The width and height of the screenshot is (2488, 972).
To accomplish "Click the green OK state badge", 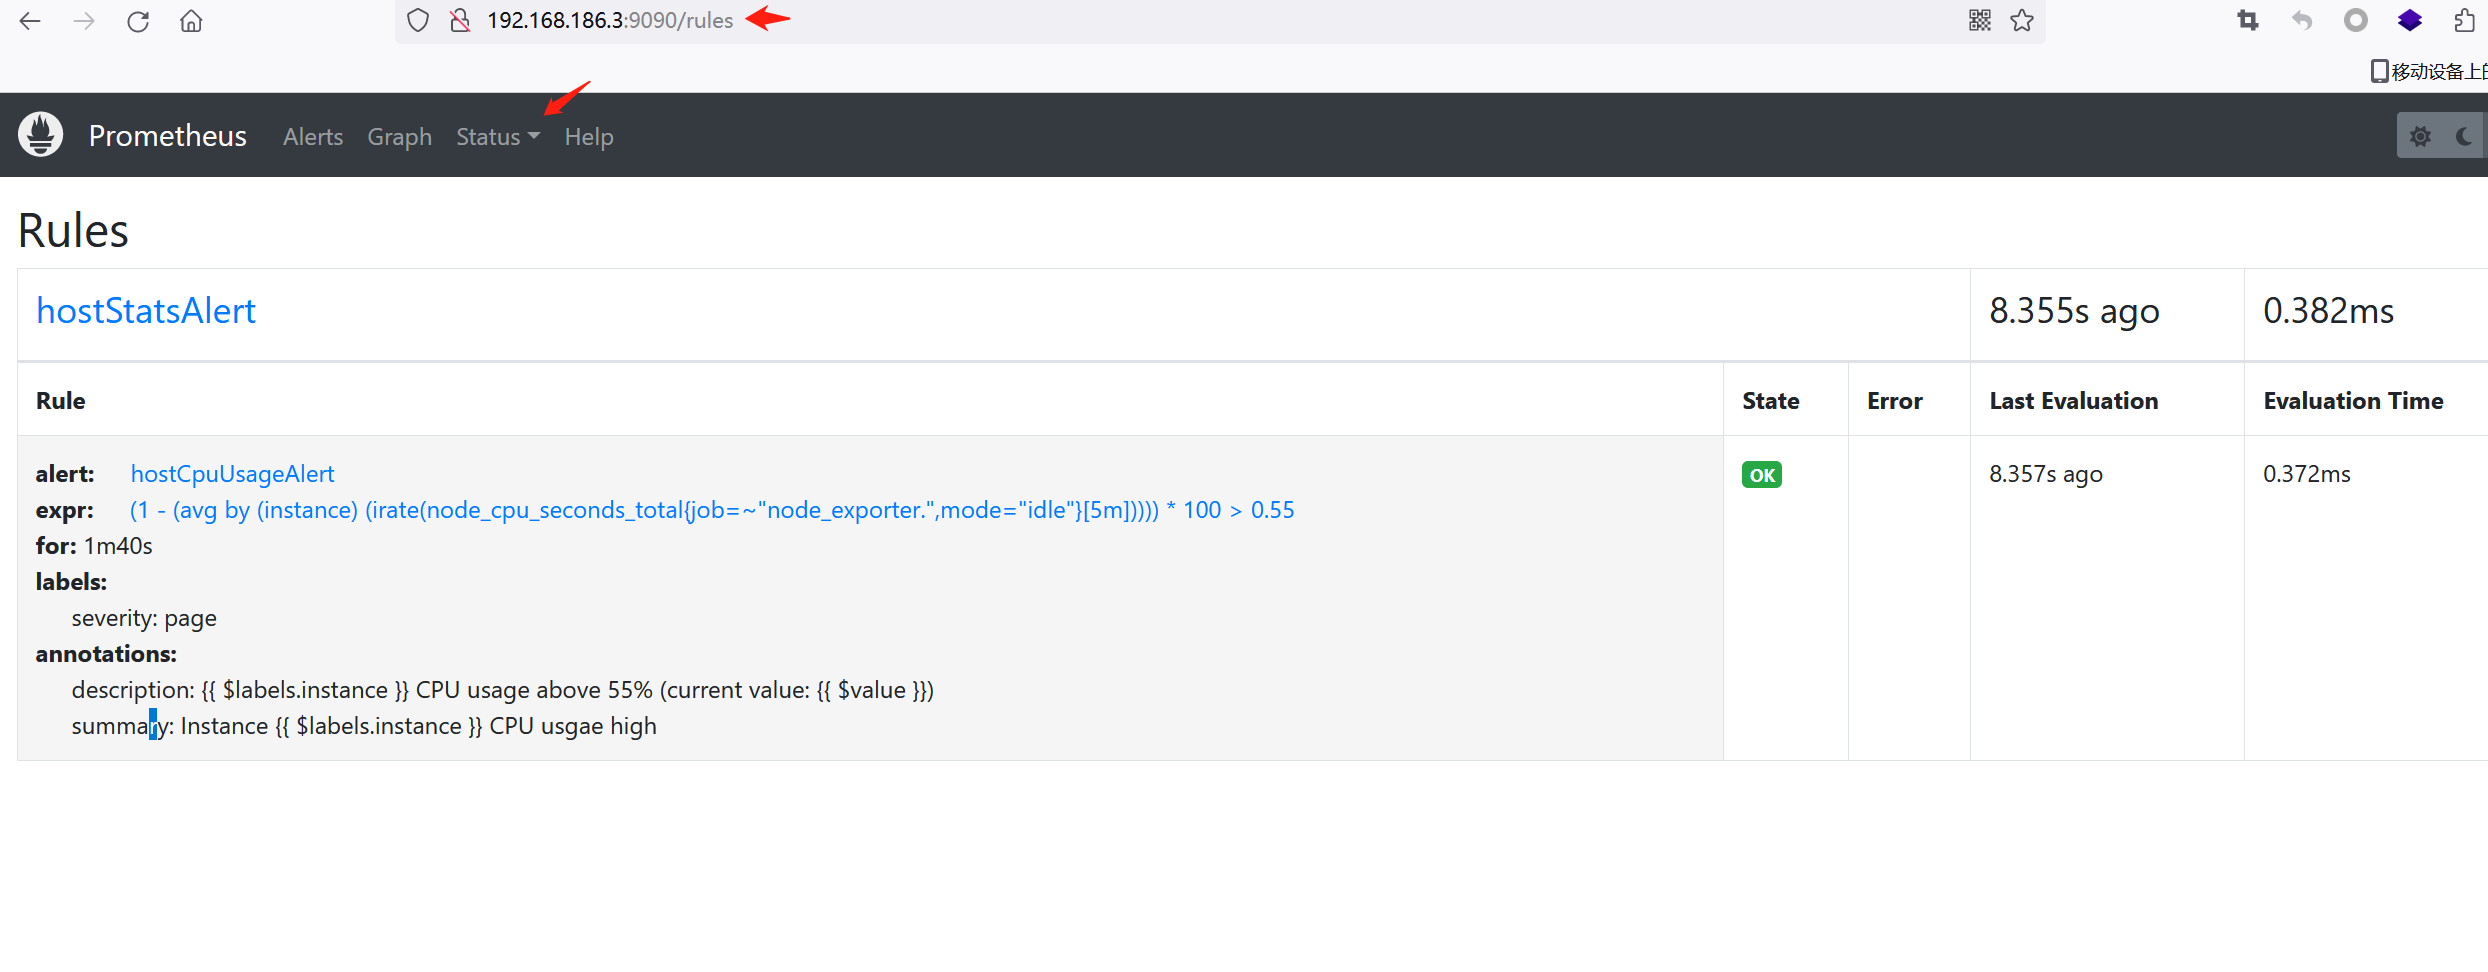I will [1762, 475].
